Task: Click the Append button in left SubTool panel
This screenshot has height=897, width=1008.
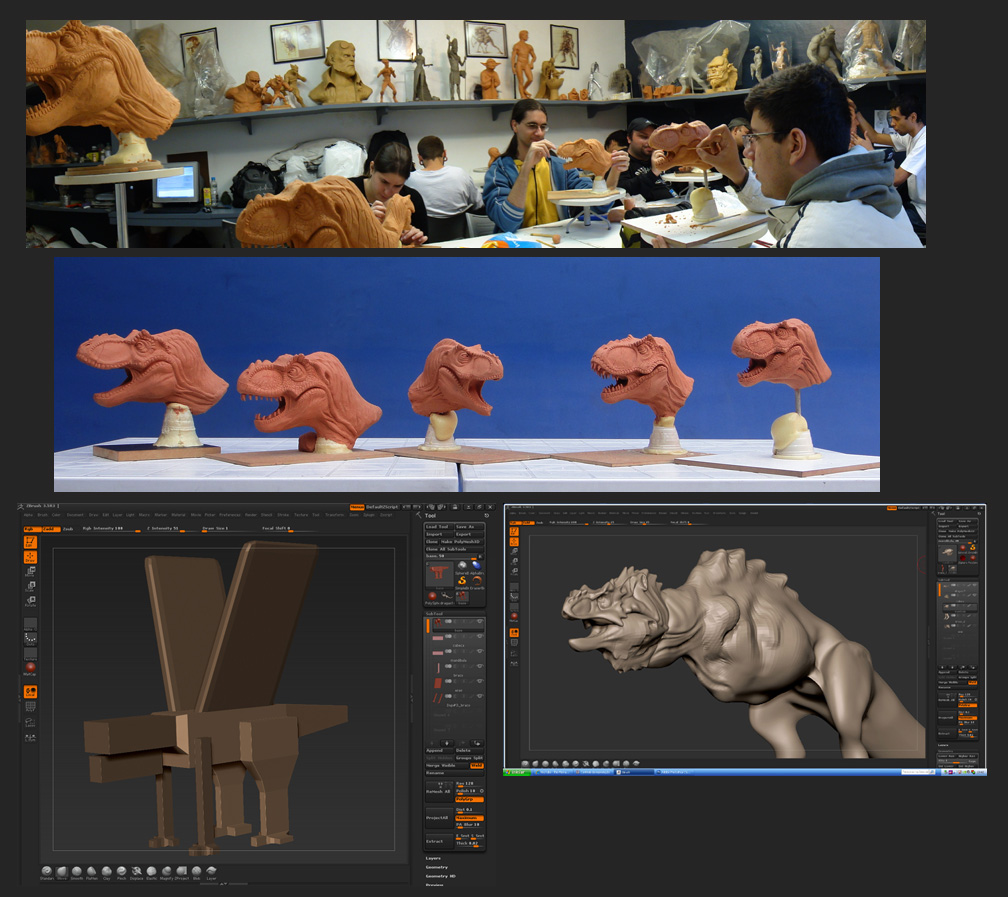Action: (x=438, y=749)
